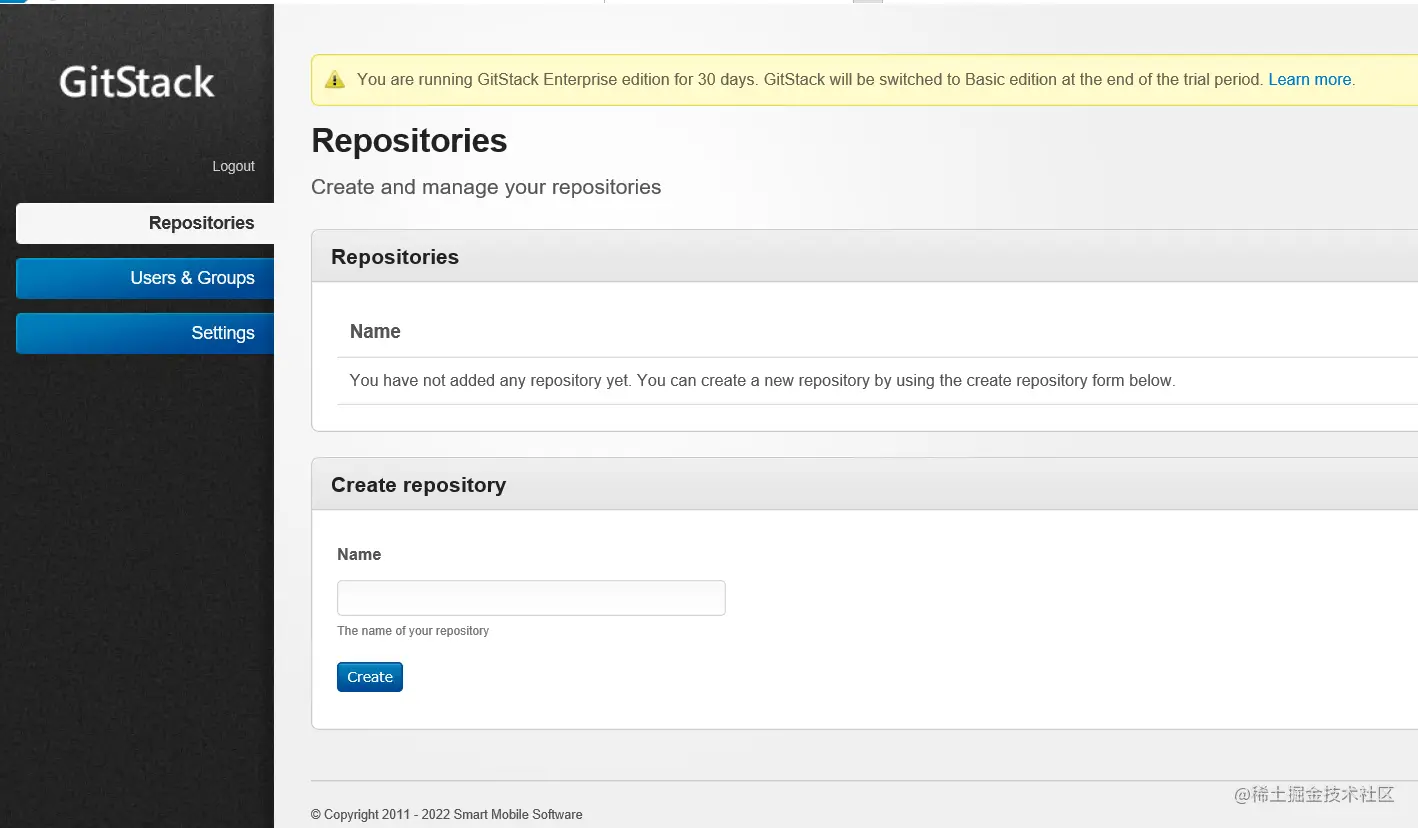The image size is (1418, 828).
Task: Click 'The name of your repository' hint text
Action: pos(413,631)
